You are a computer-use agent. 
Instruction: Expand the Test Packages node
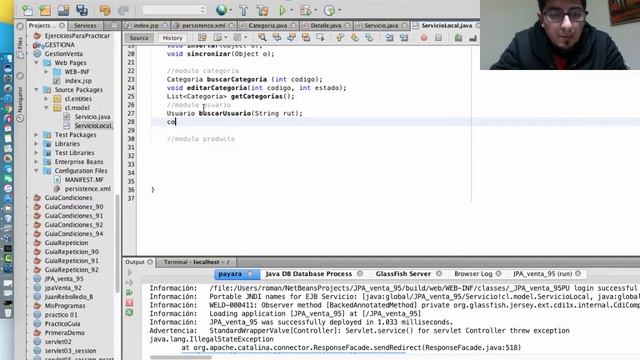click(36, 135)
